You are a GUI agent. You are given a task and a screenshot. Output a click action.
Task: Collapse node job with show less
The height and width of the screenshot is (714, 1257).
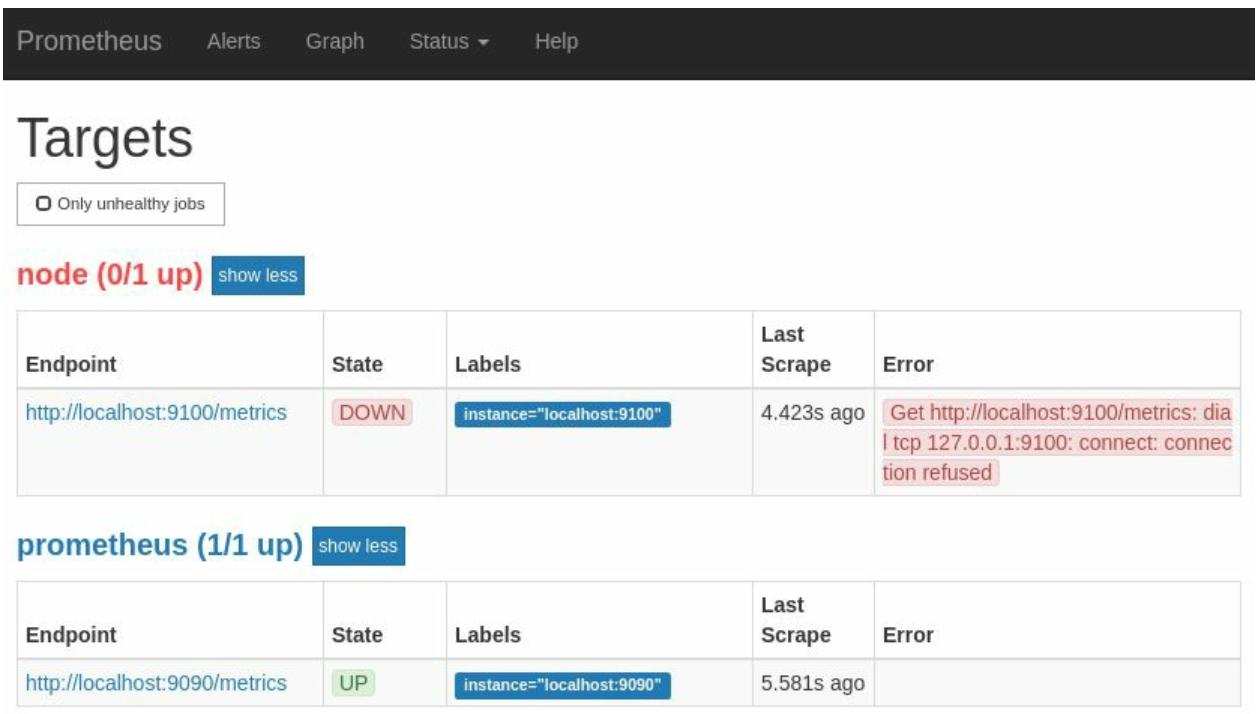(x=258, y=275)
